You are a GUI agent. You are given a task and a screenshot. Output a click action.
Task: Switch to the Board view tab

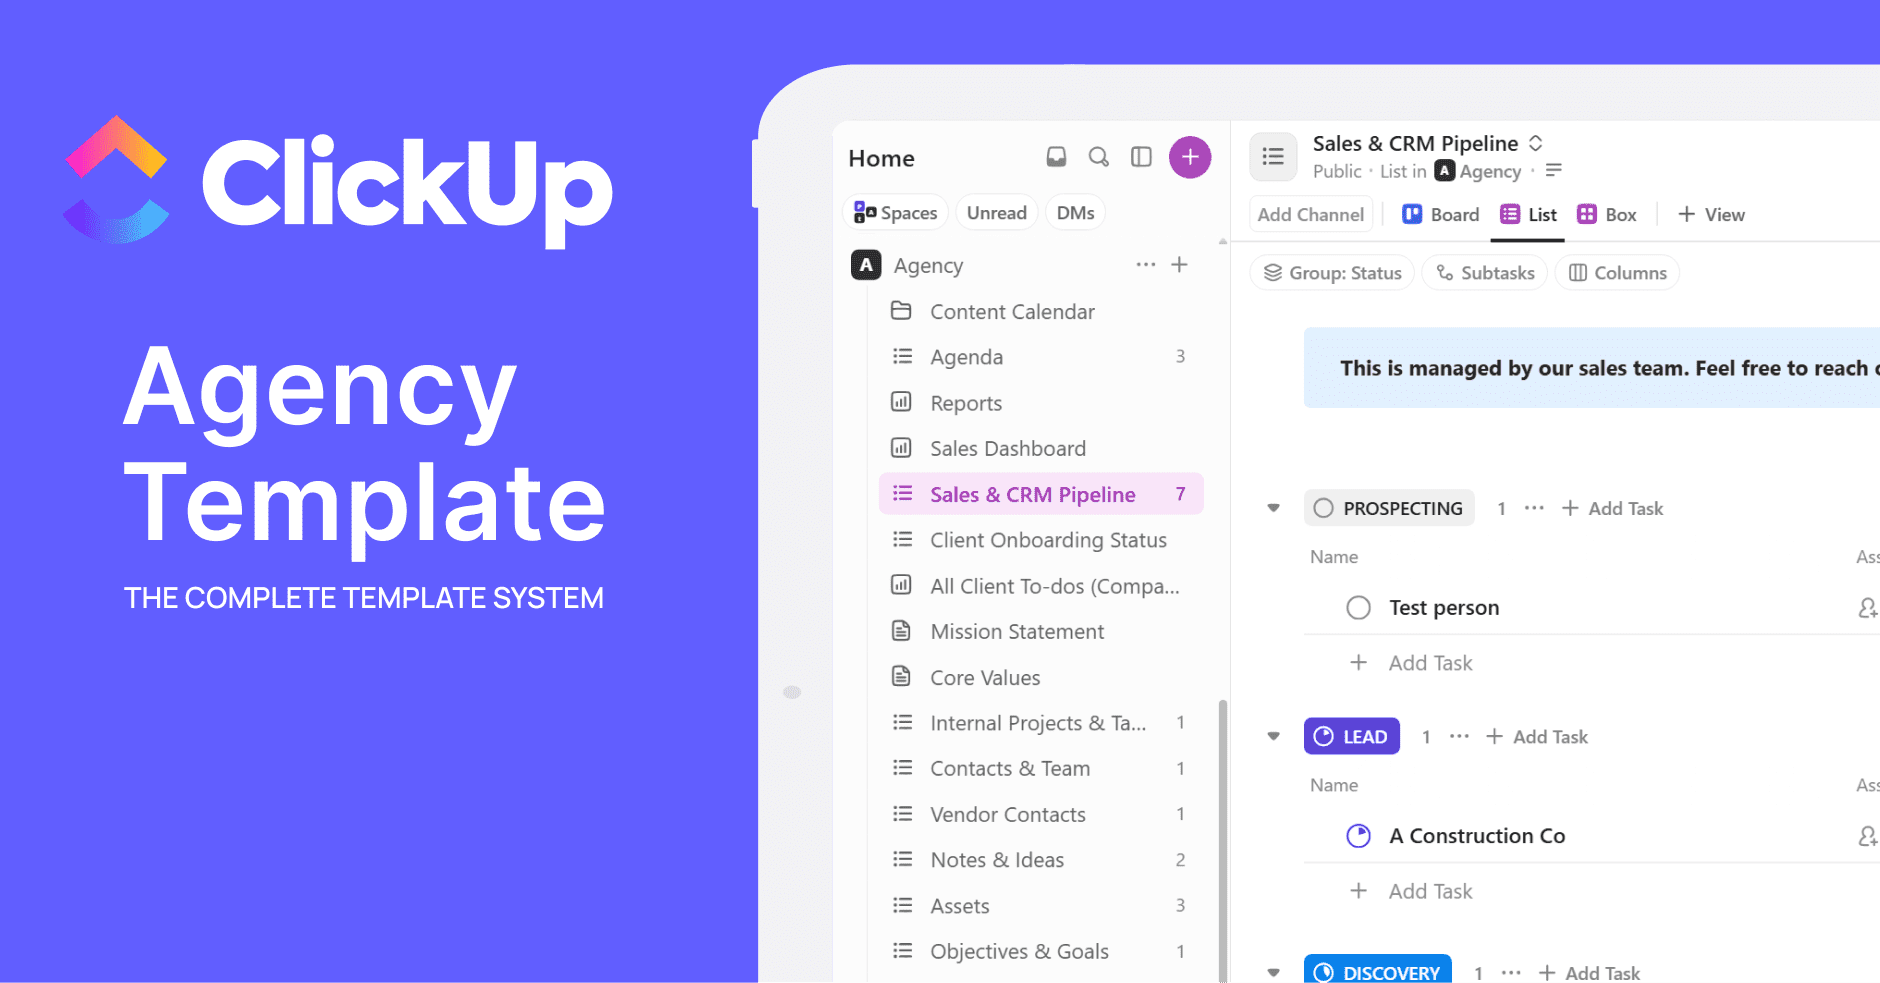(1440, 215)
